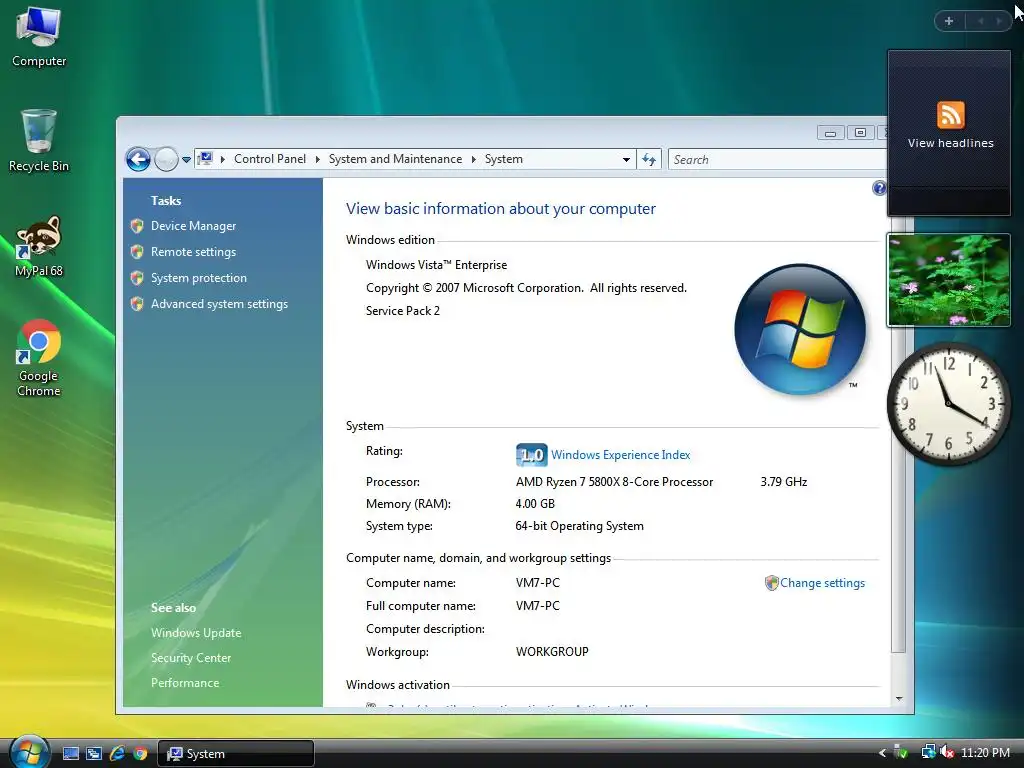Click the analog clock gadget

(x=949, y=404)
